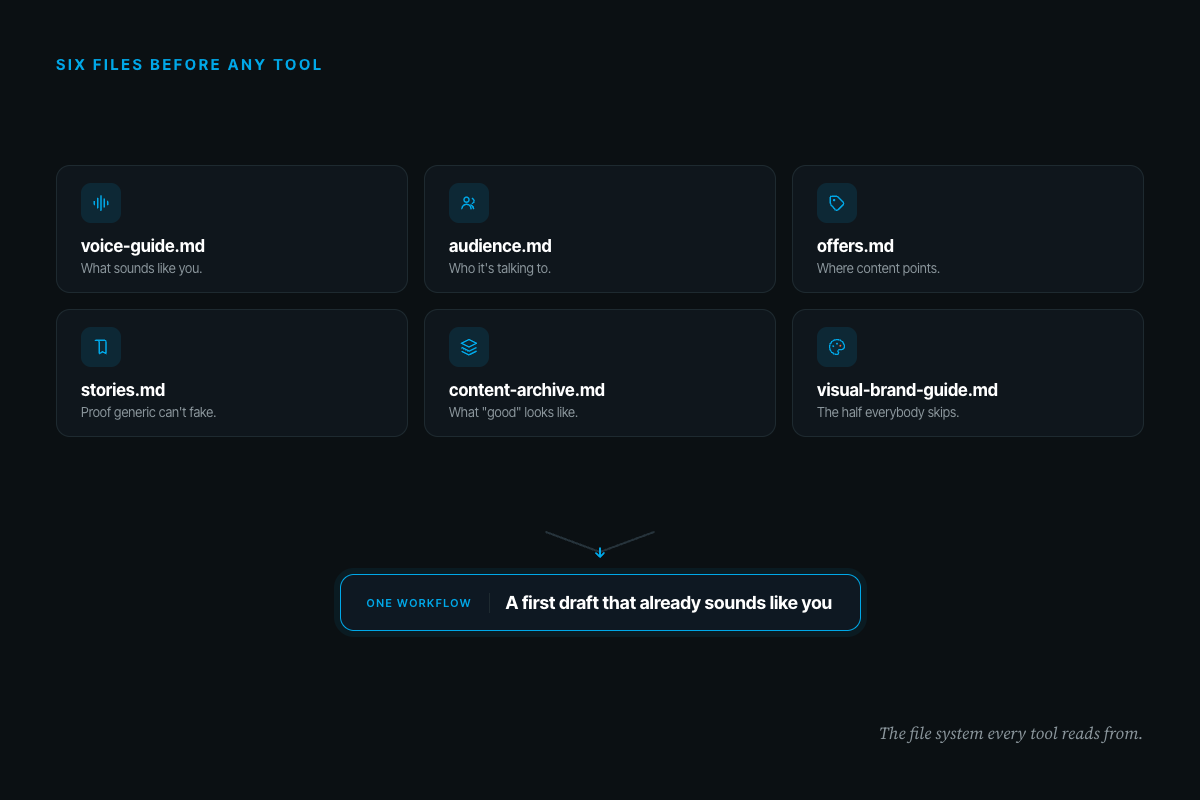Screen dimensions: 1200x800
Task: Click the waveform icon on voice-guide.md card
Action: pyautogui.click(x=101, y=203)
